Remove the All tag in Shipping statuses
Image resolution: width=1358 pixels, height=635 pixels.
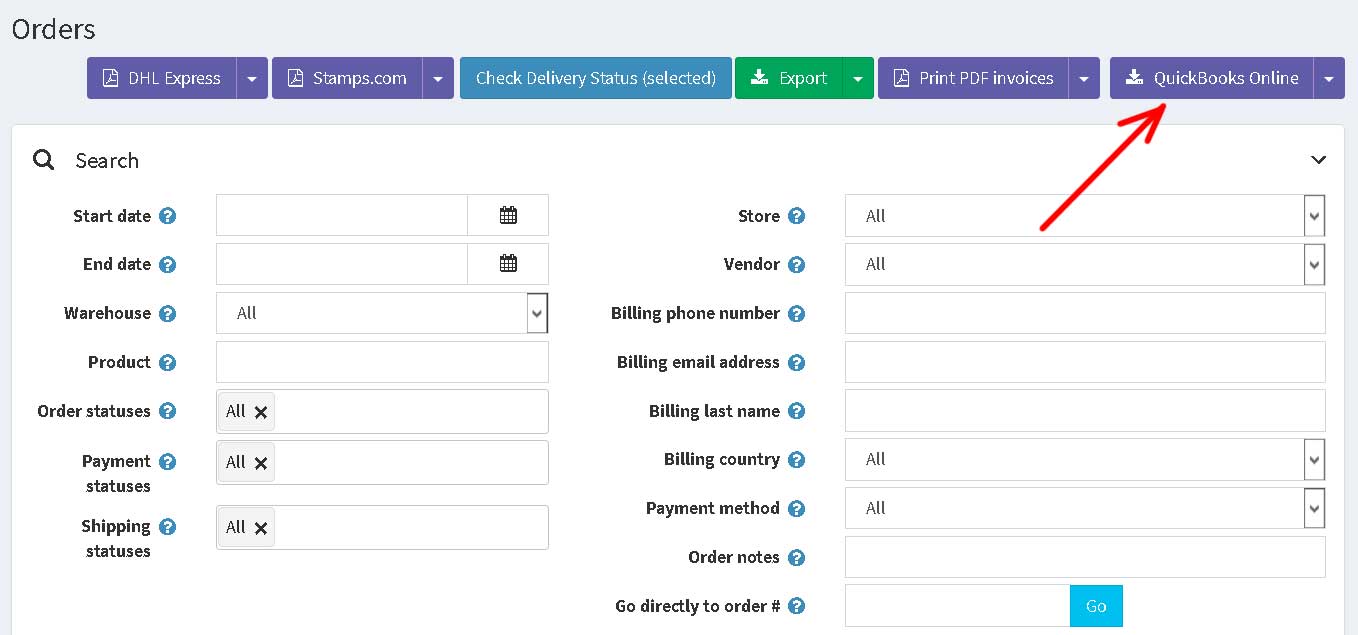[261, 528]
